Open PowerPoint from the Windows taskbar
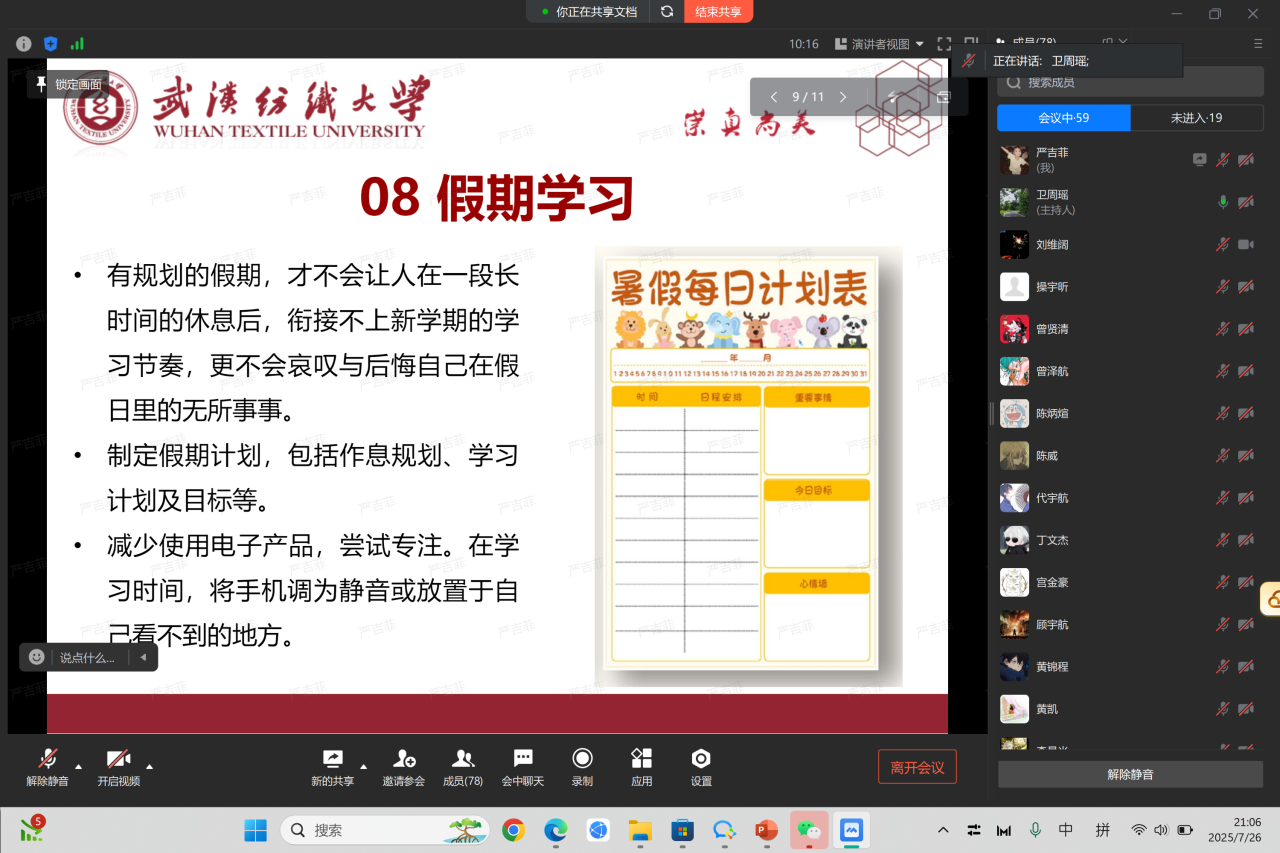Viewport: 1280px width, 853px height. tap(766, 830)
